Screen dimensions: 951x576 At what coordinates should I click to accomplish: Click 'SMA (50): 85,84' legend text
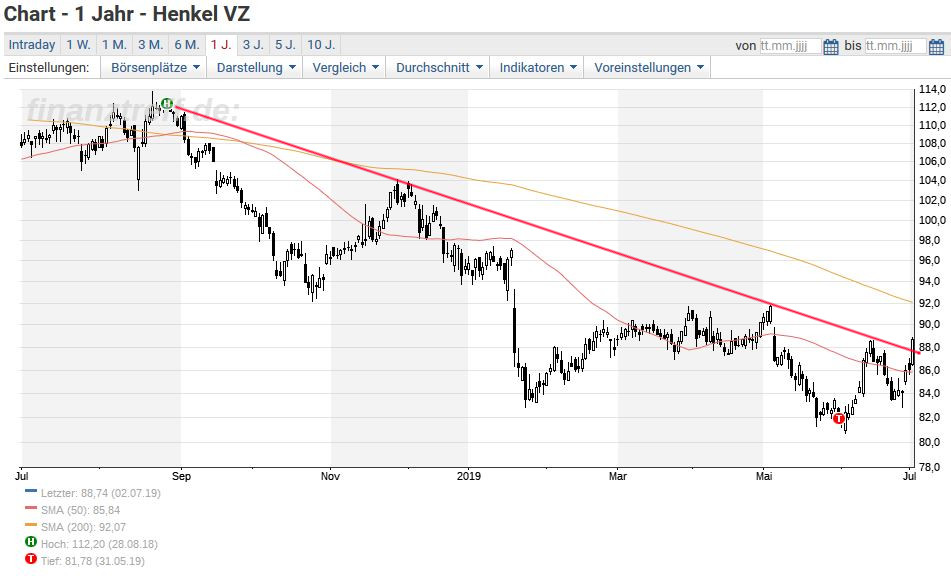pyautogui.click(x=81, y=511)
